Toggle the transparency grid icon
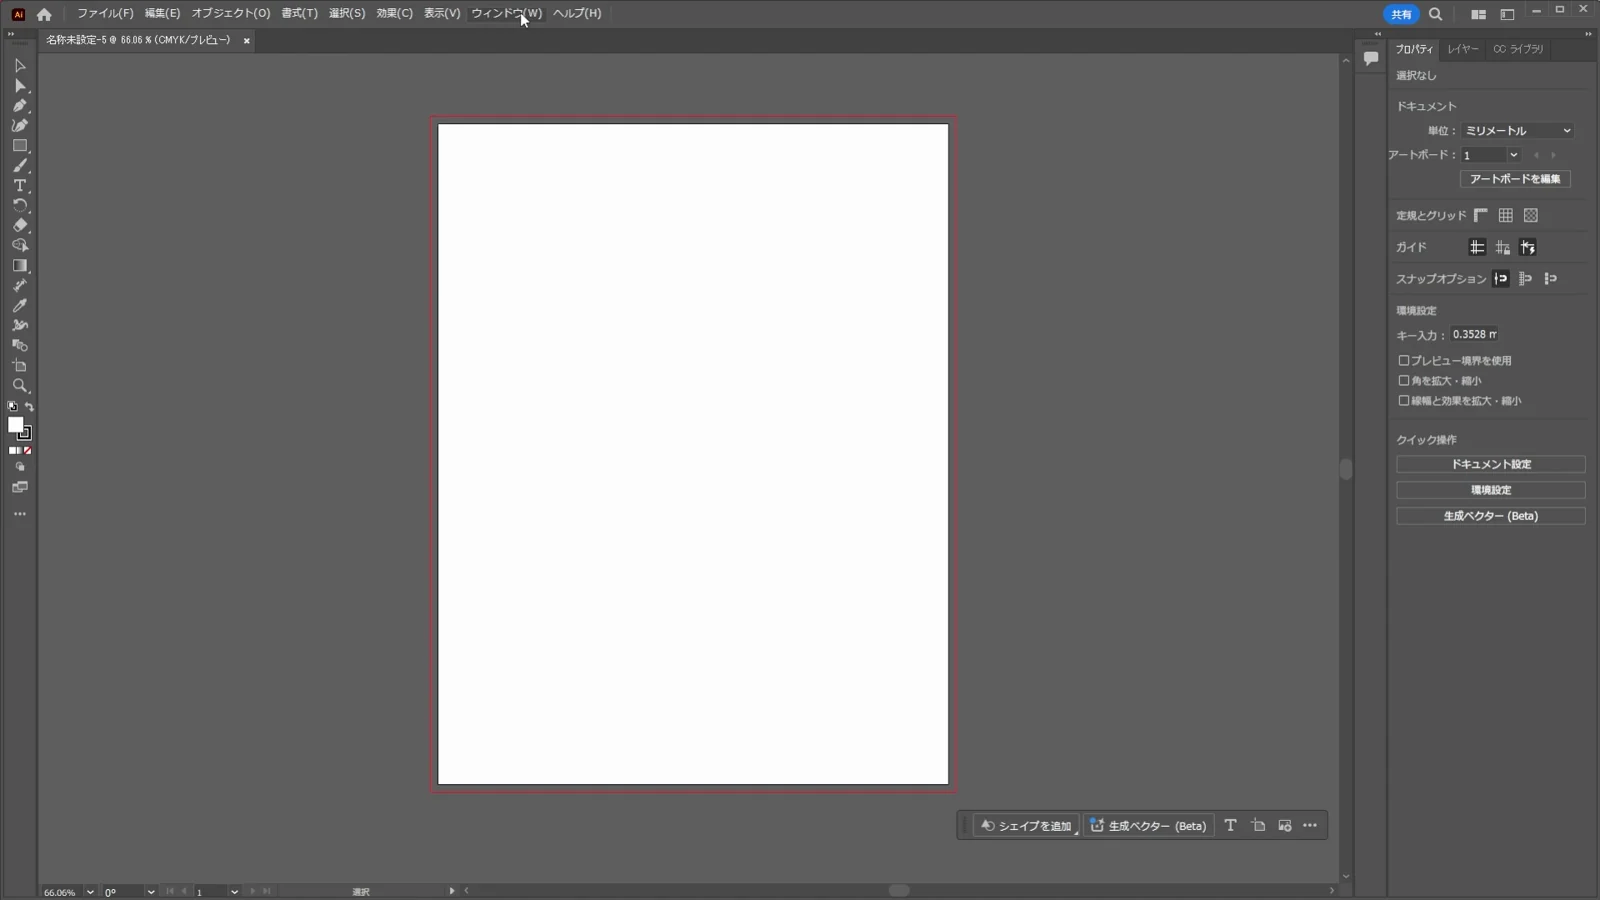 pos(1530,215)
